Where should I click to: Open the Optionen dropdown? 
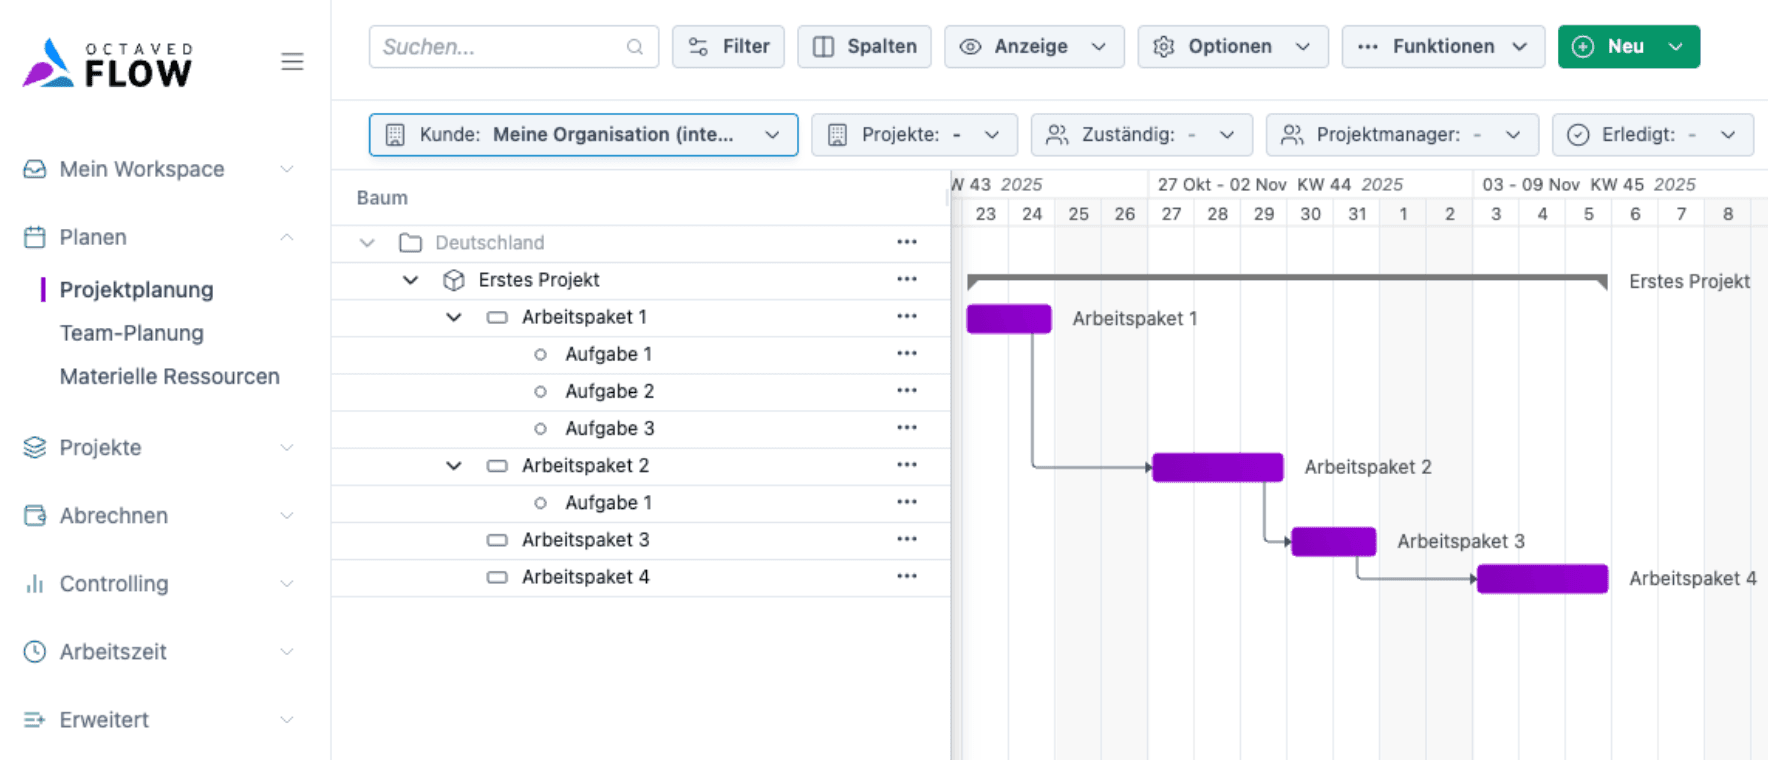tap(1233, 47)
